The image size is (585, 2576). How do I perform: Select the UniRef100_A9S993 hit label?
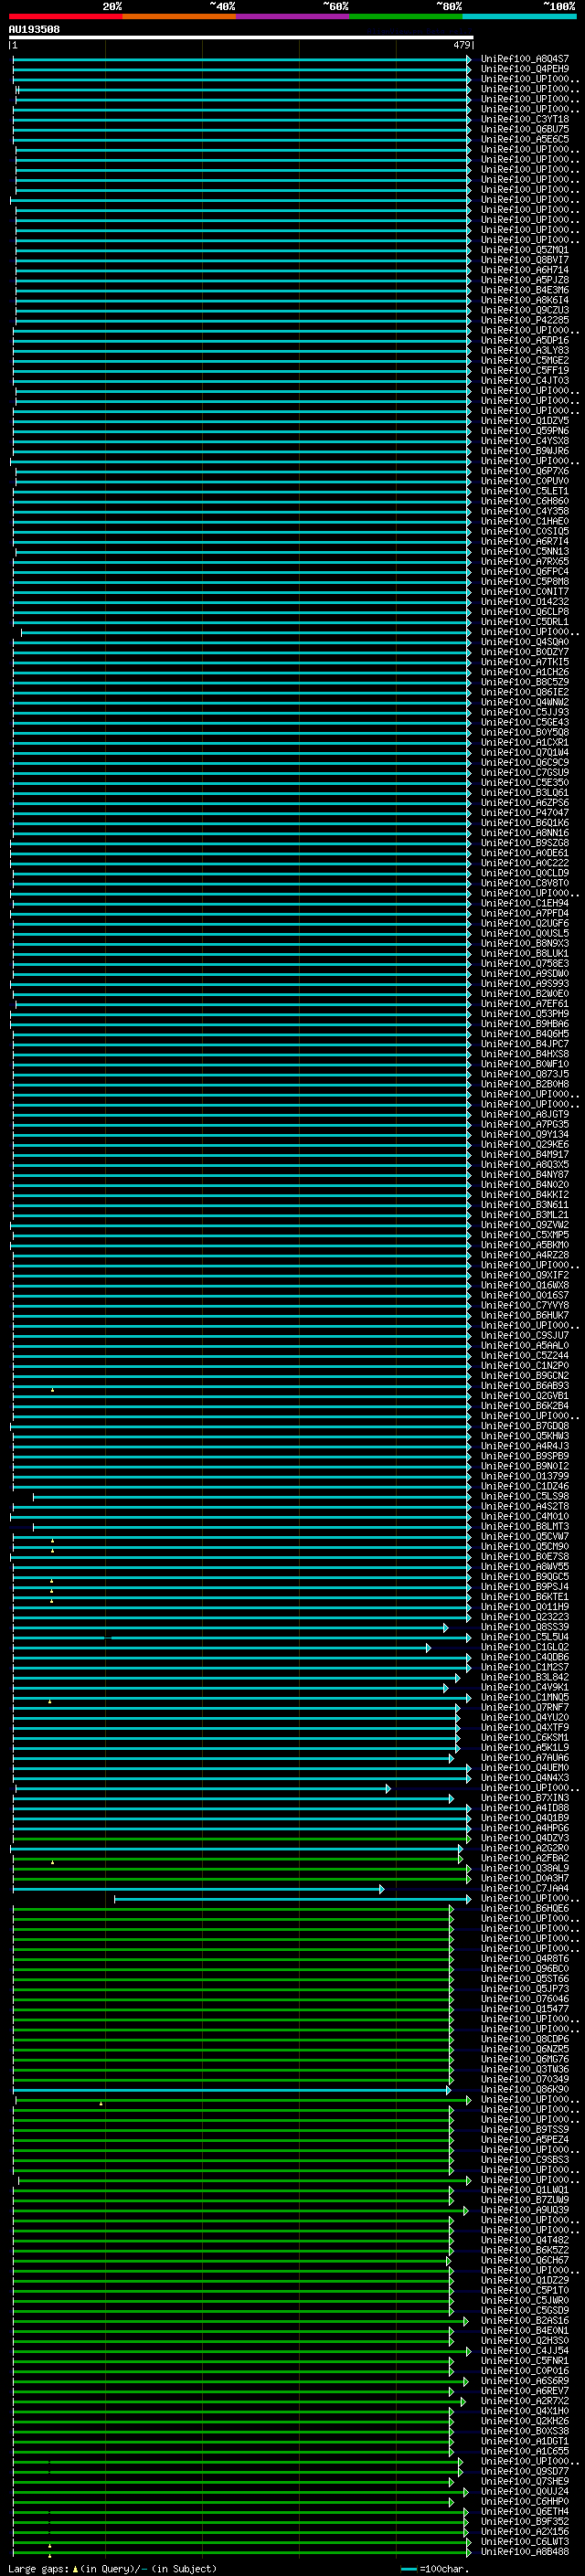click(525, 984)
